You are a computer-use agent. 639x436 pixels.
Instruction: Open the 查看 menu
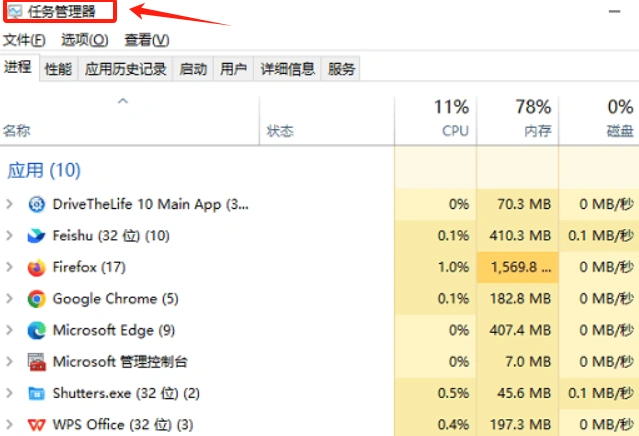pos(146,40)
